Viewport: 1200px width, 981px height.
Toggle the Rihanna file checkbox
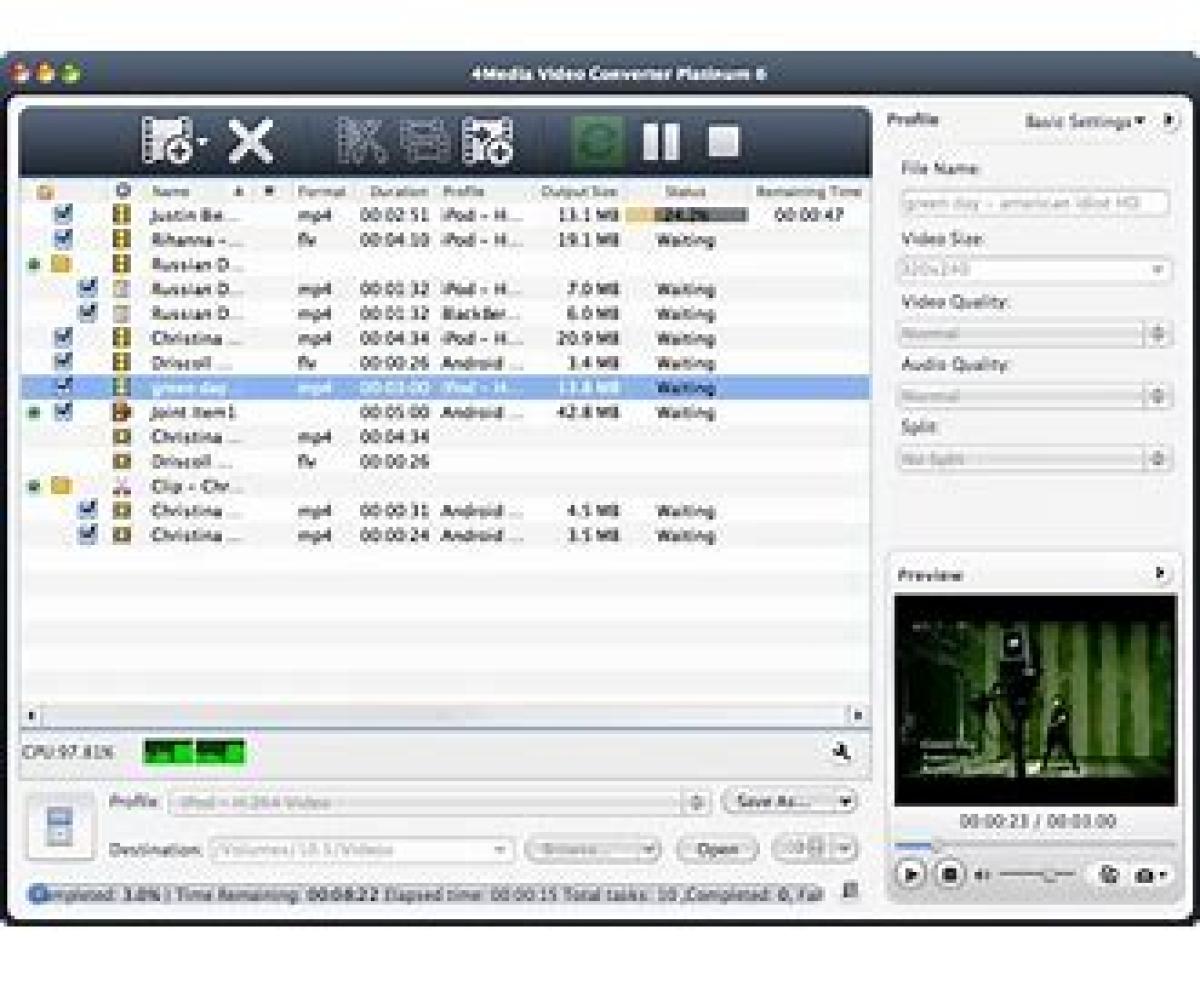pos(63,240)
